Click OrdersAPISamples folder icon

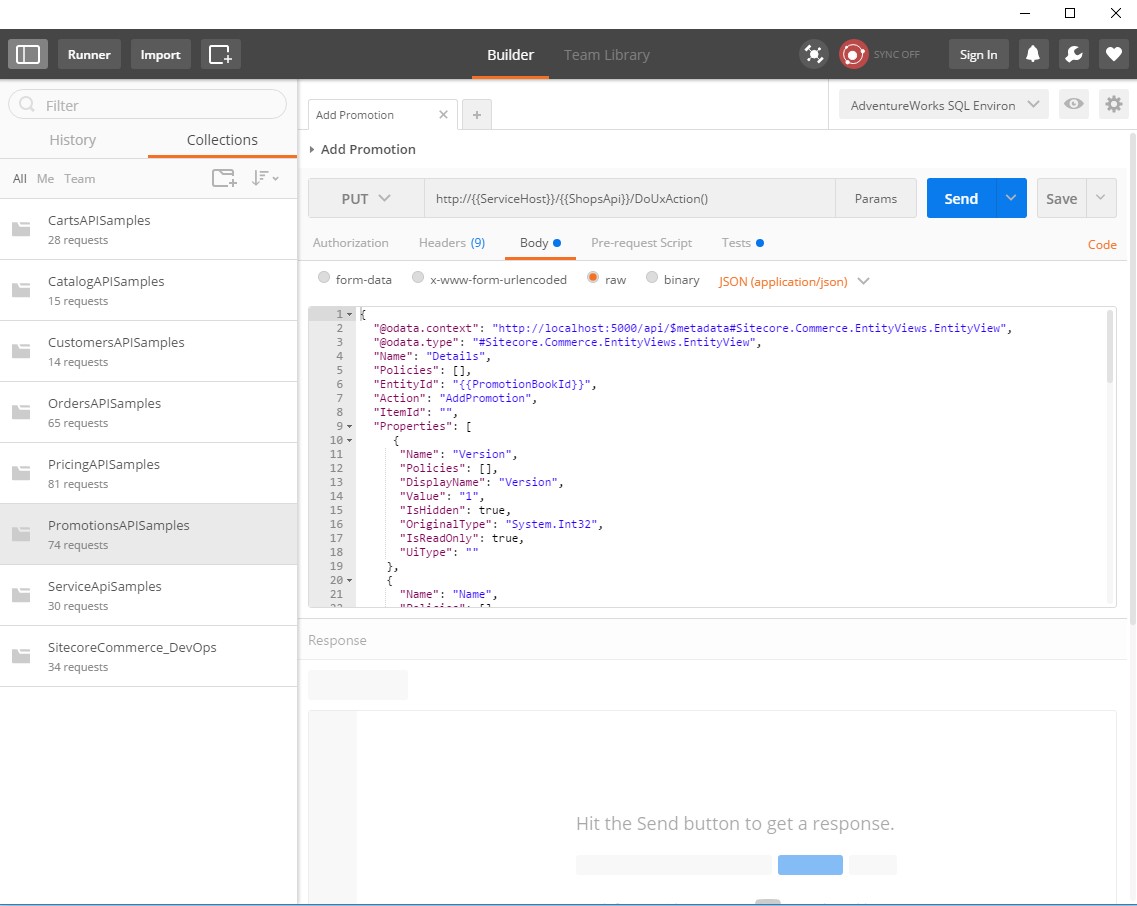point(21,412)
